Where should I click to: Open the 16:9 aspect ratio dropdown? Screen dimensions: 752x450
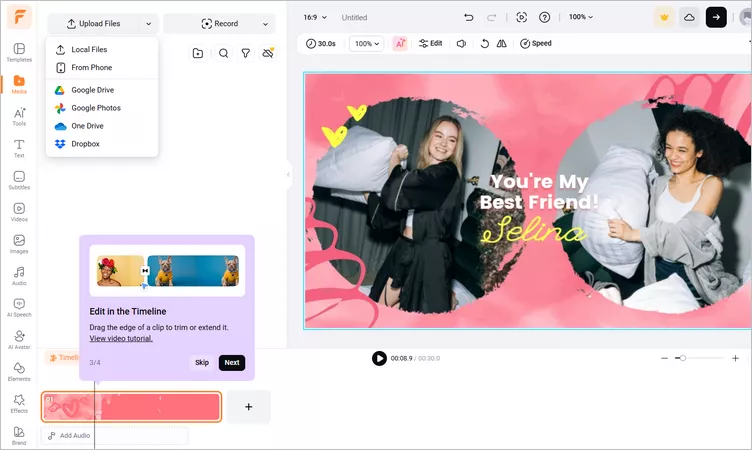[x=315, y=17]
